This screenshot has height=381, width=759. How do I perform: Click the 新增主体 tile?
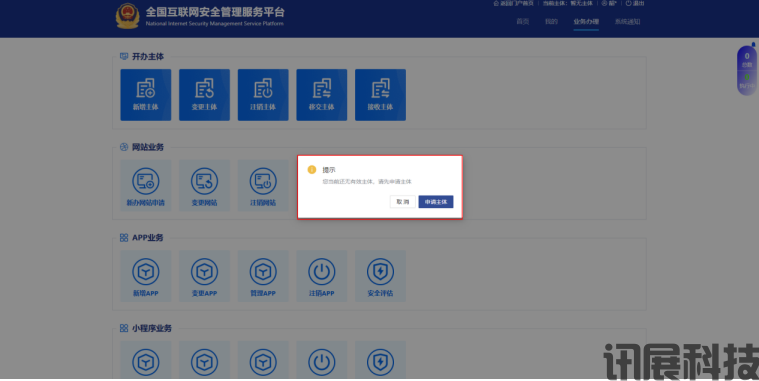(x=146, y=95)
